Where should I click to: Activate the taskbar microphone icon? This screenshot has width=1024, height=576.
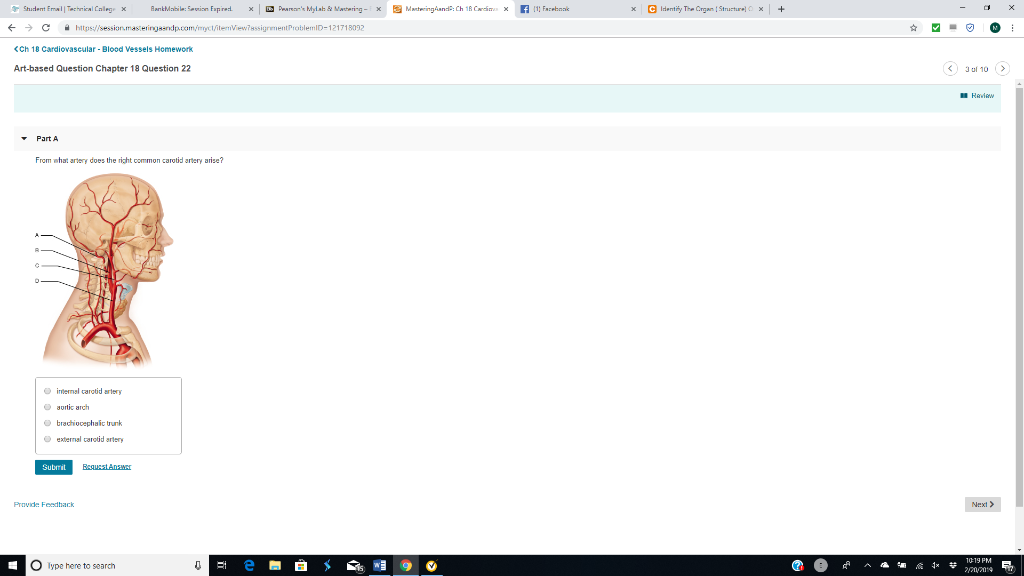click(198, 566)
